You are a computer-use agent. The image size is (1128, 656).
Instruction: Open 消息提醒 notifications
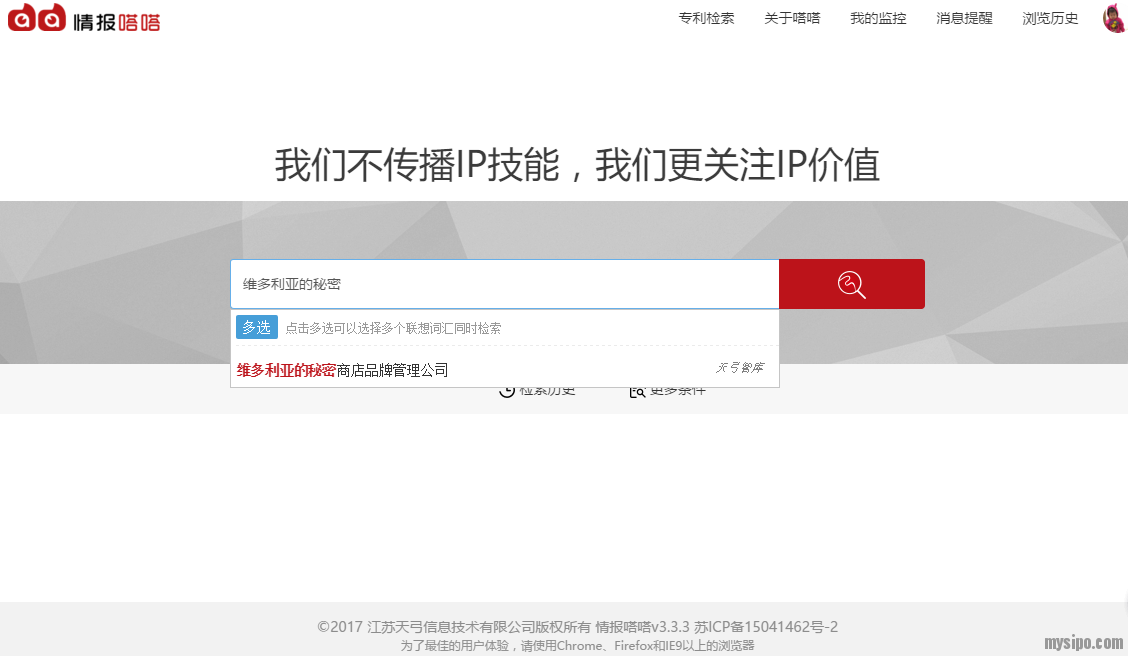[964, 18]
